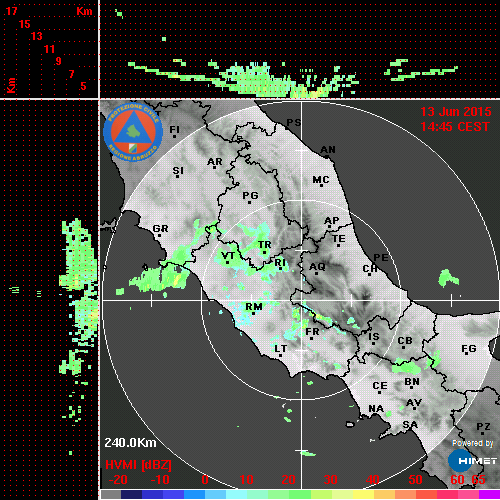Viewport: 500px width, 500px height.
Task: Click the HVMI [dBZ] legend label
Action: [138, 465]
